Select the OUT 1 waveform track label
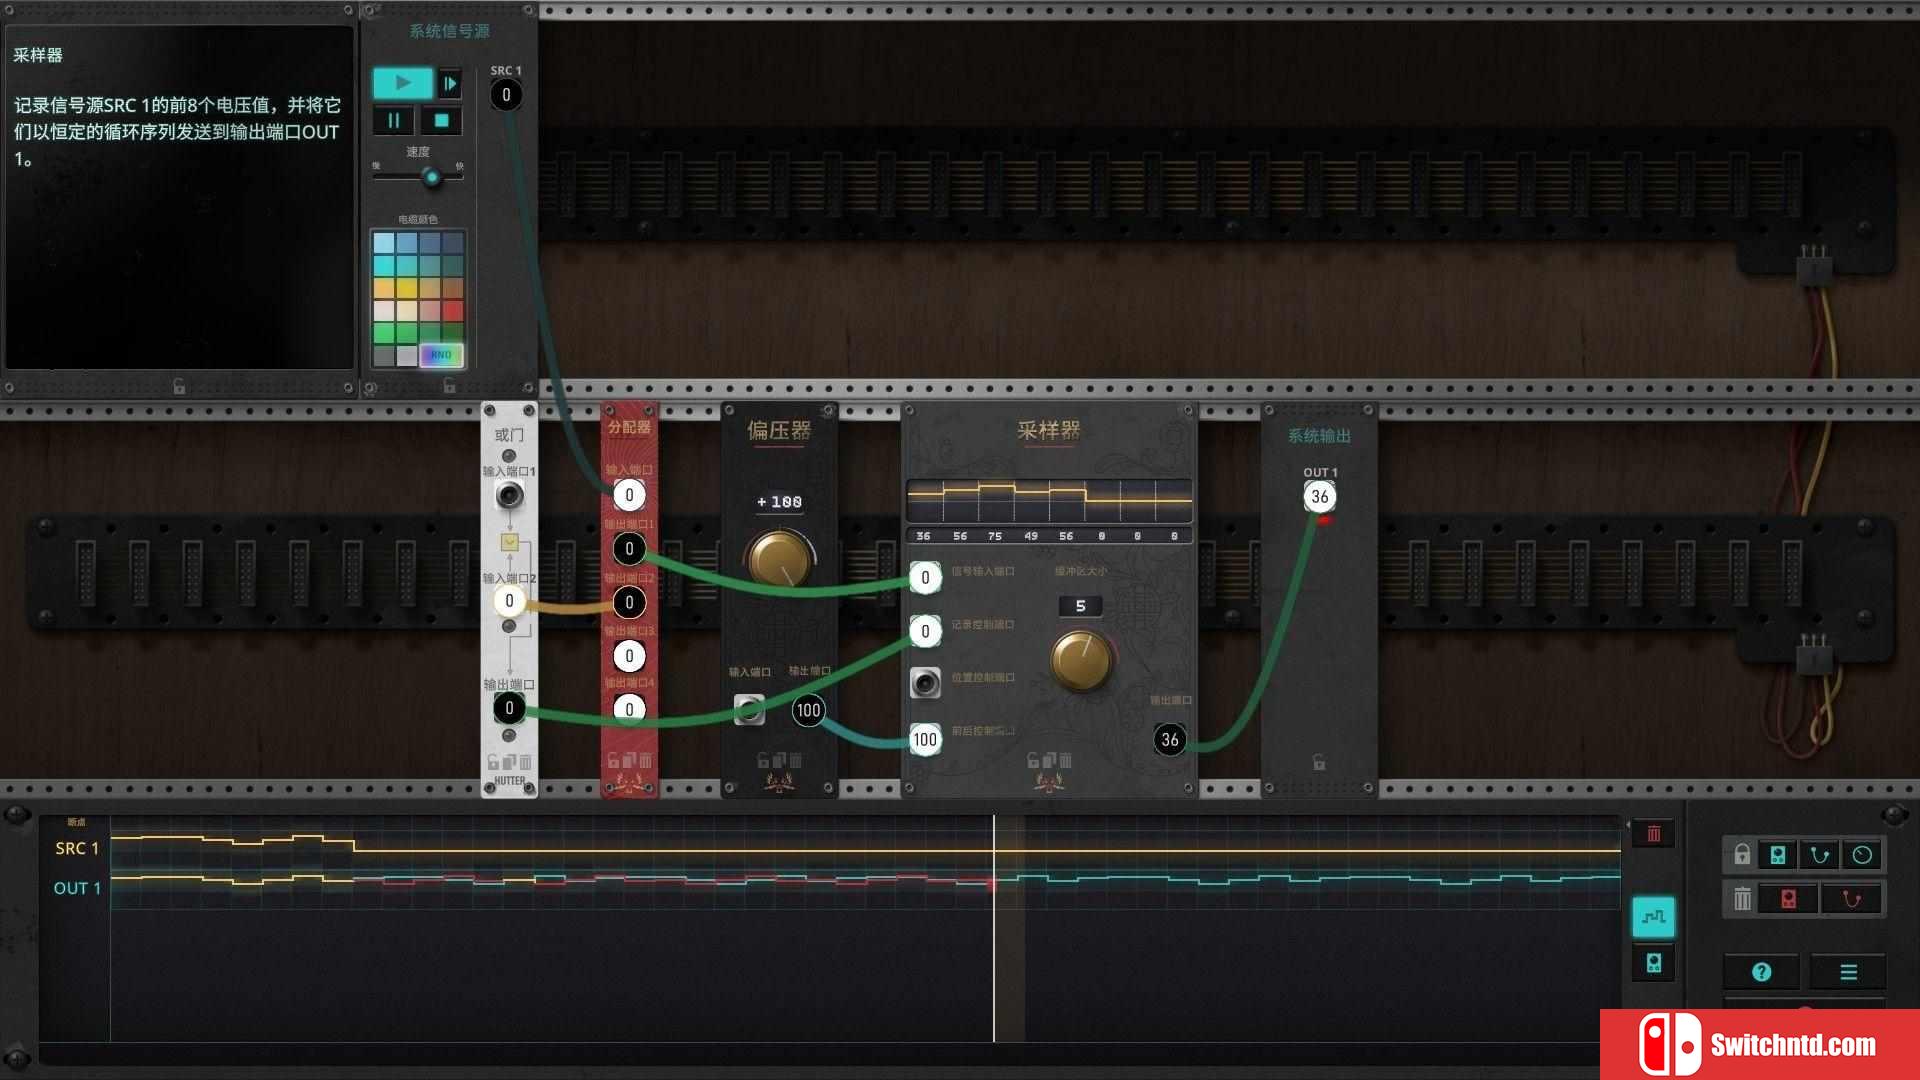 pyautogui.click(x=77, y=889)
